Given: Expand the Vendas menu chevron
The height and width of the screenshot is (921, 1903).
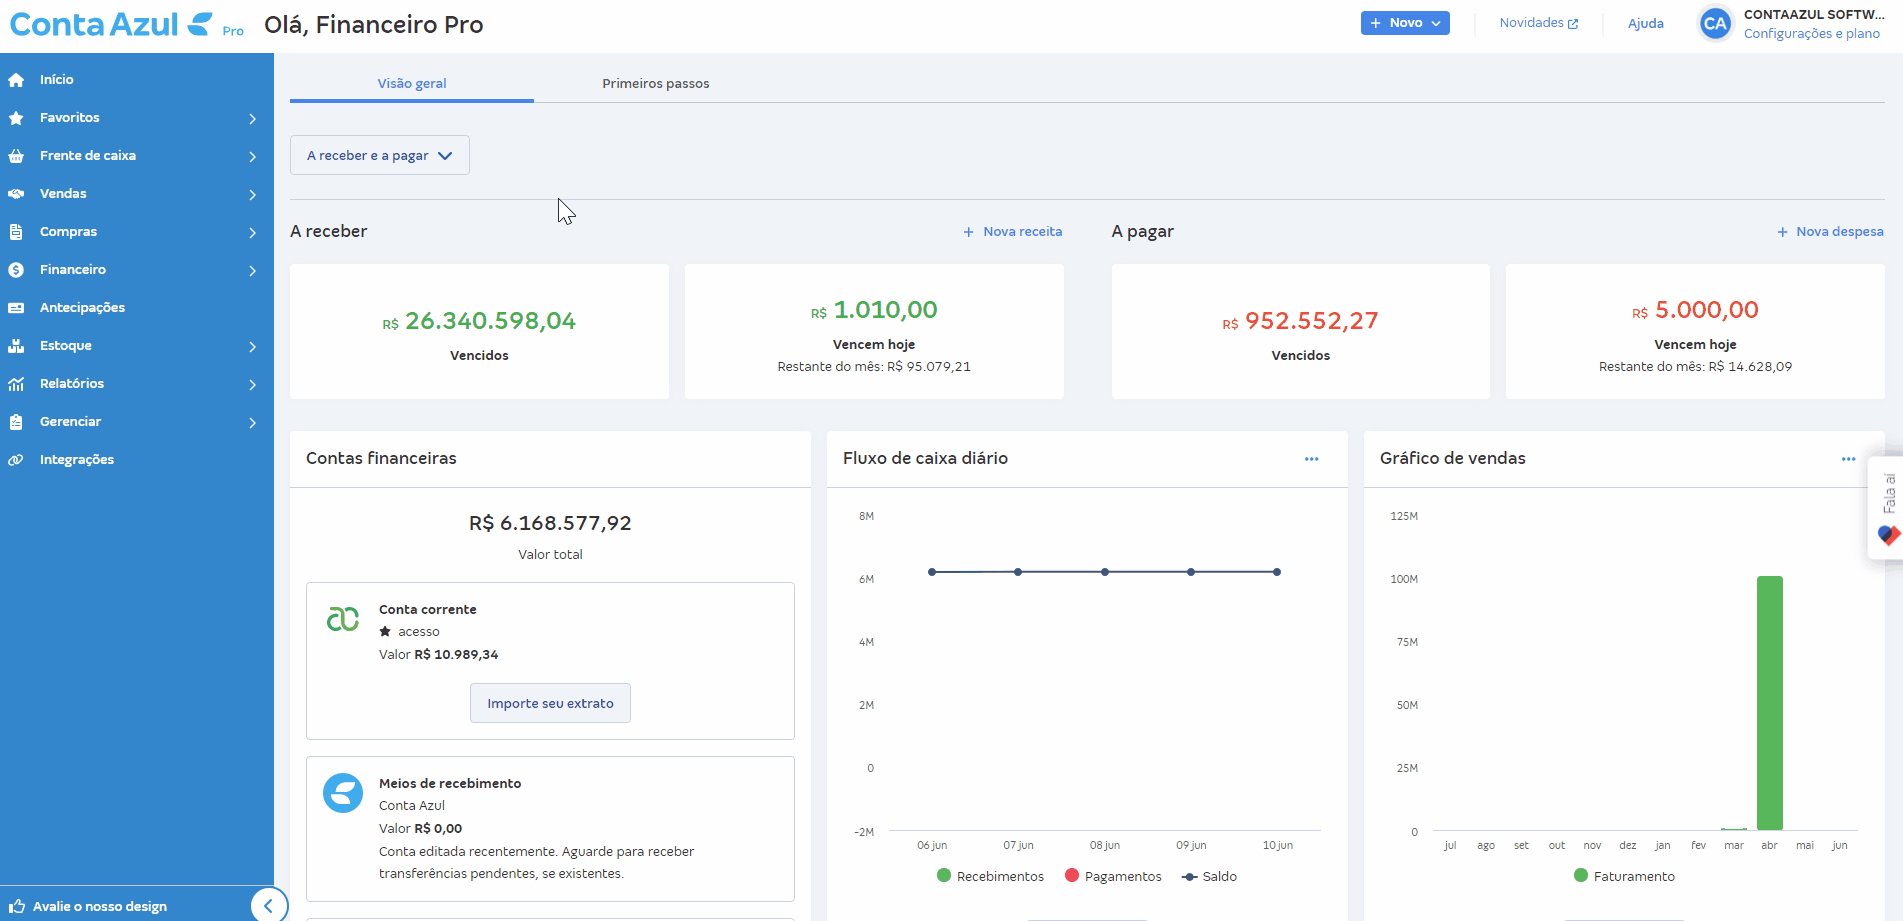Looking at the screenshot, I should [252, 195].
